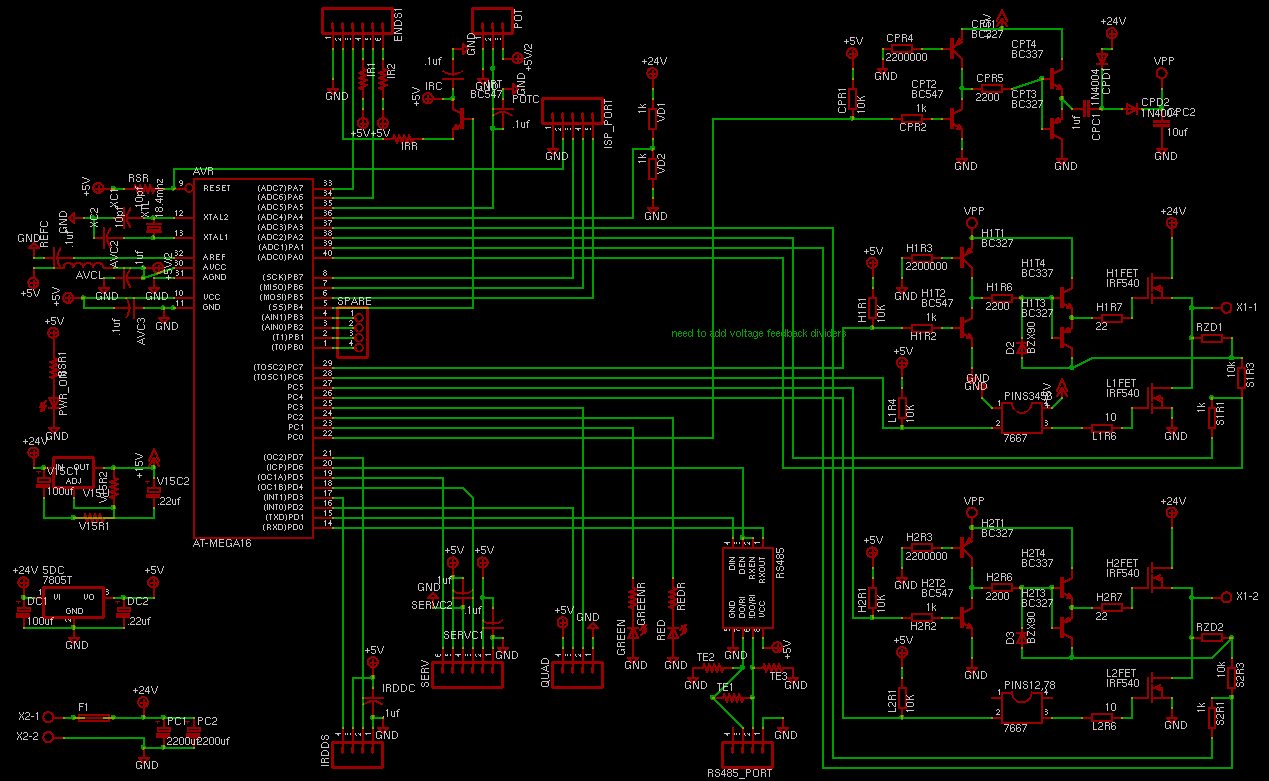Click the F1 fuse symbol

pyautogui.click(x=95, y=717)
